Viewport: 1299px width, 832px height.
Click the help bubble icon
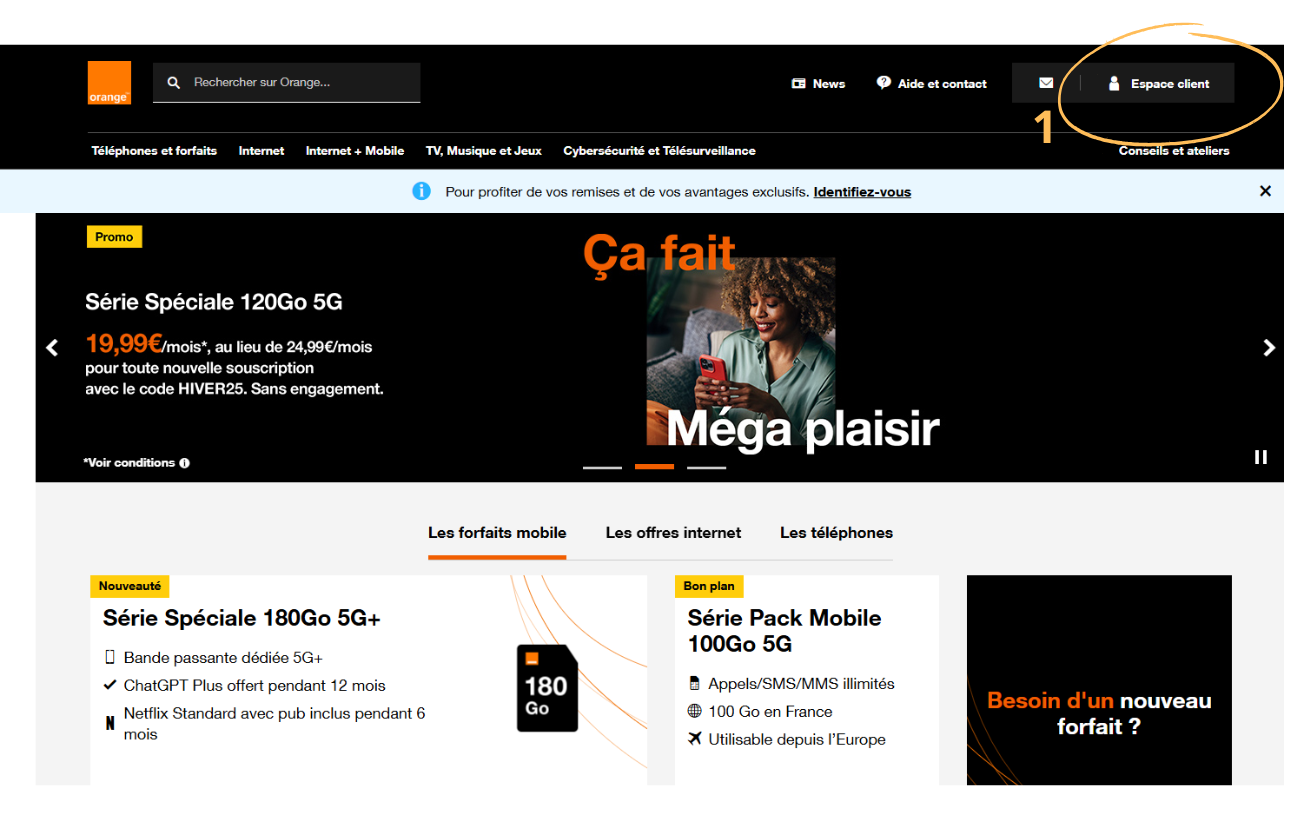(x=883, y=83)
